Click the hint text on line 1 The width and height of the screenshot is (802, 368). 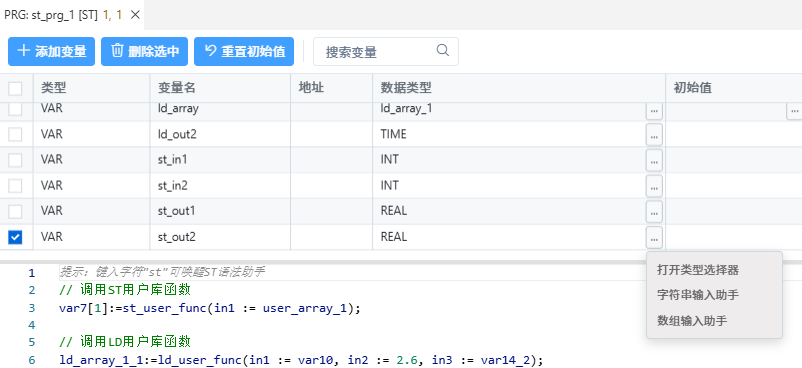tap(162, 272)
